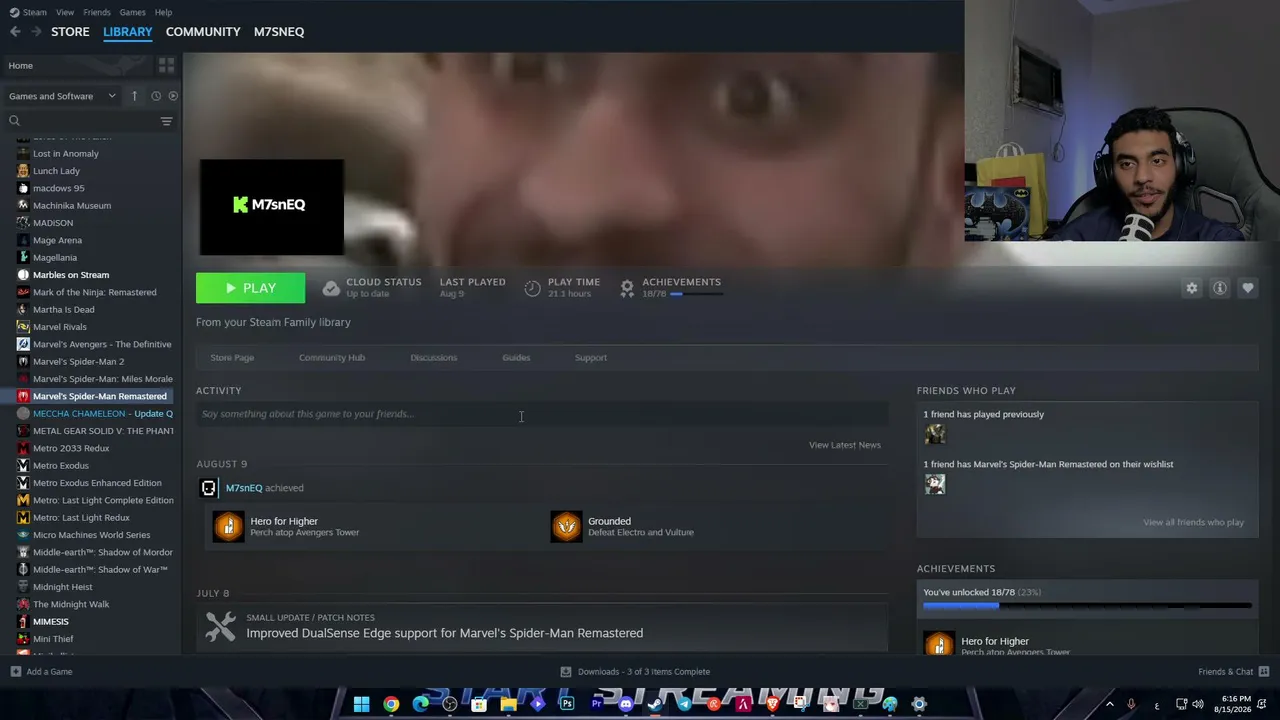Screen dimensions: 1280x720
Task: Click the M7snEQ username in activity
Action: click(x=244, y=488)
